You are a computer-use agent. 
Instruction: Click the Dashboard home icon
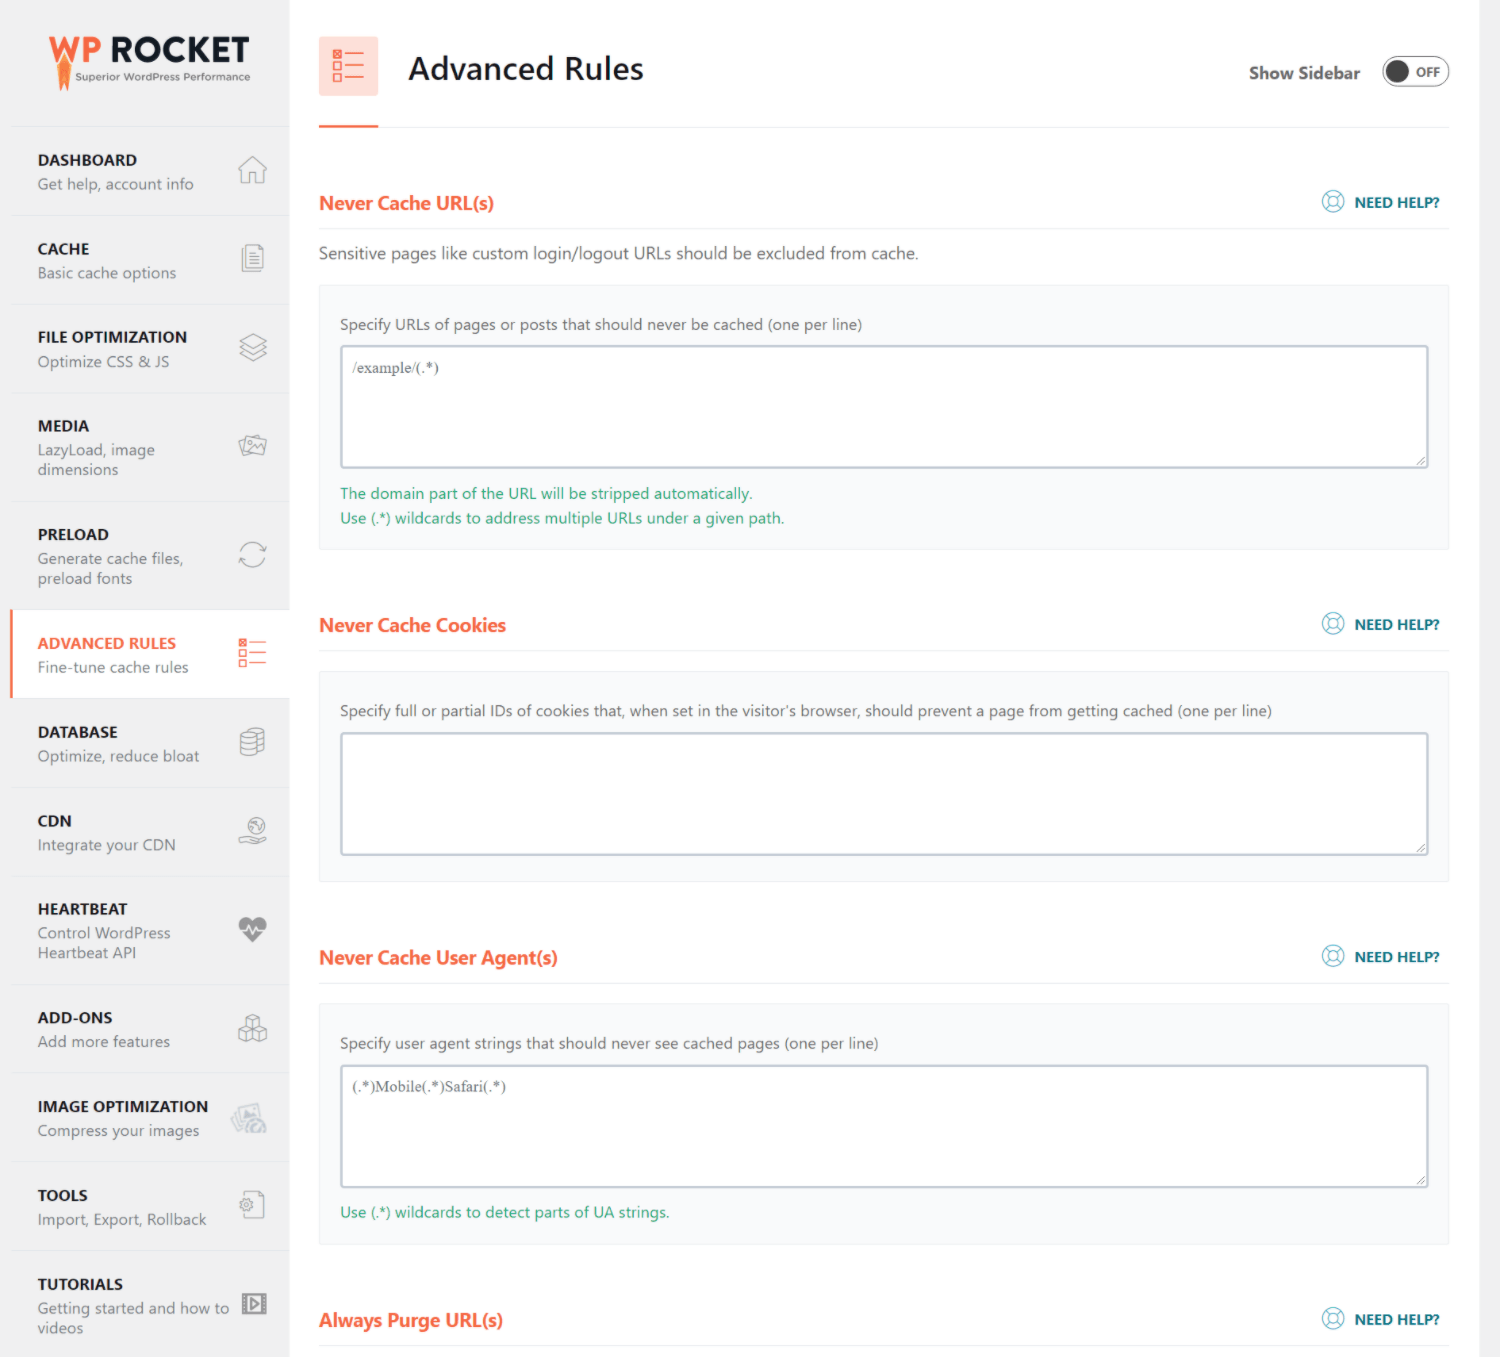click(x=252, y=170)
